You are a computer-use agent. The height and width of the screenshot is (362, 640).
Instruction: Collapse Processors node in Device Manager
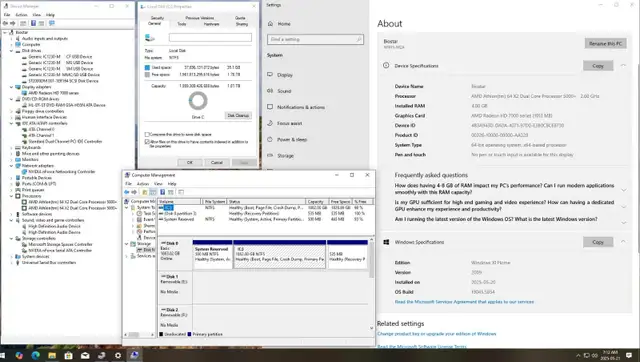tap(11, 196)
